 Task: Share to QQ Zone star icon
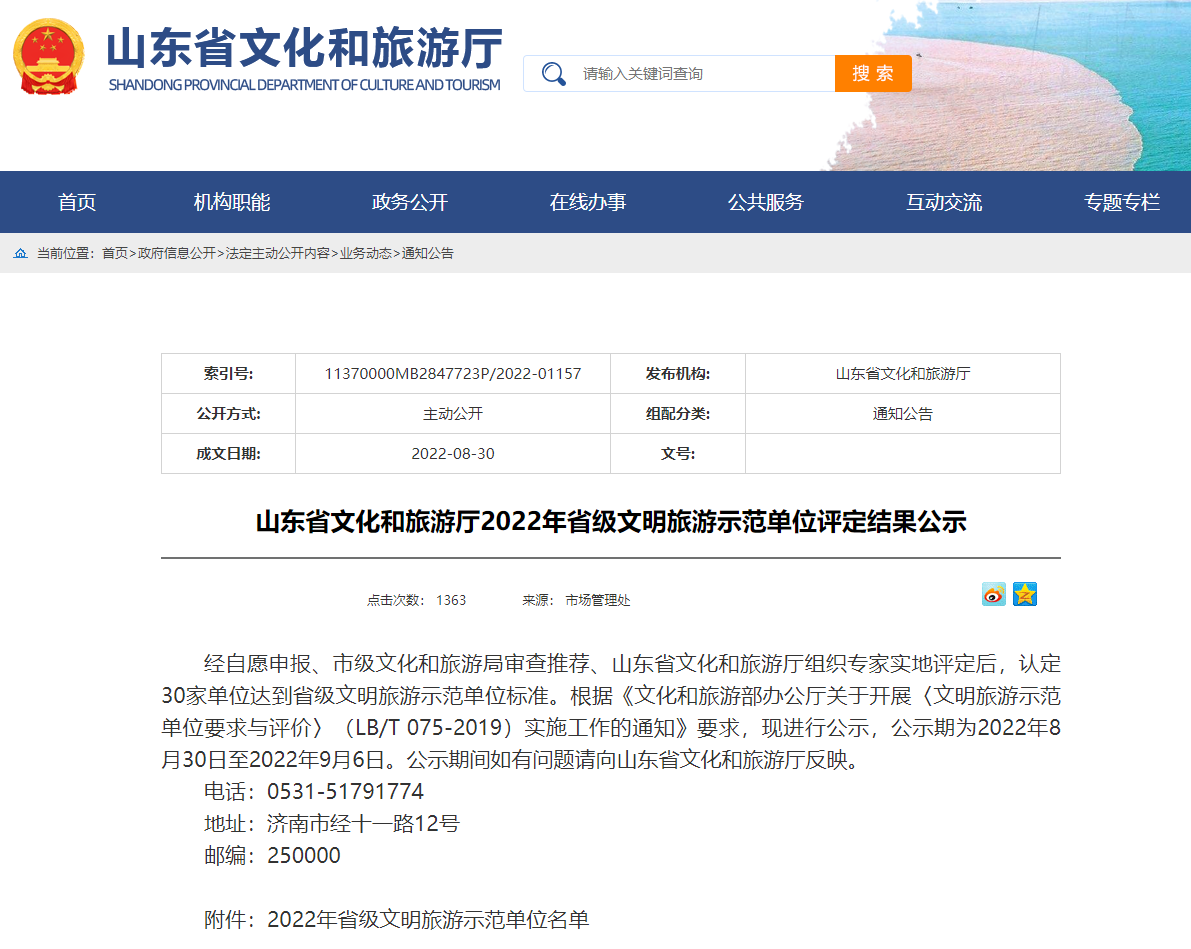pos(1025,594)
